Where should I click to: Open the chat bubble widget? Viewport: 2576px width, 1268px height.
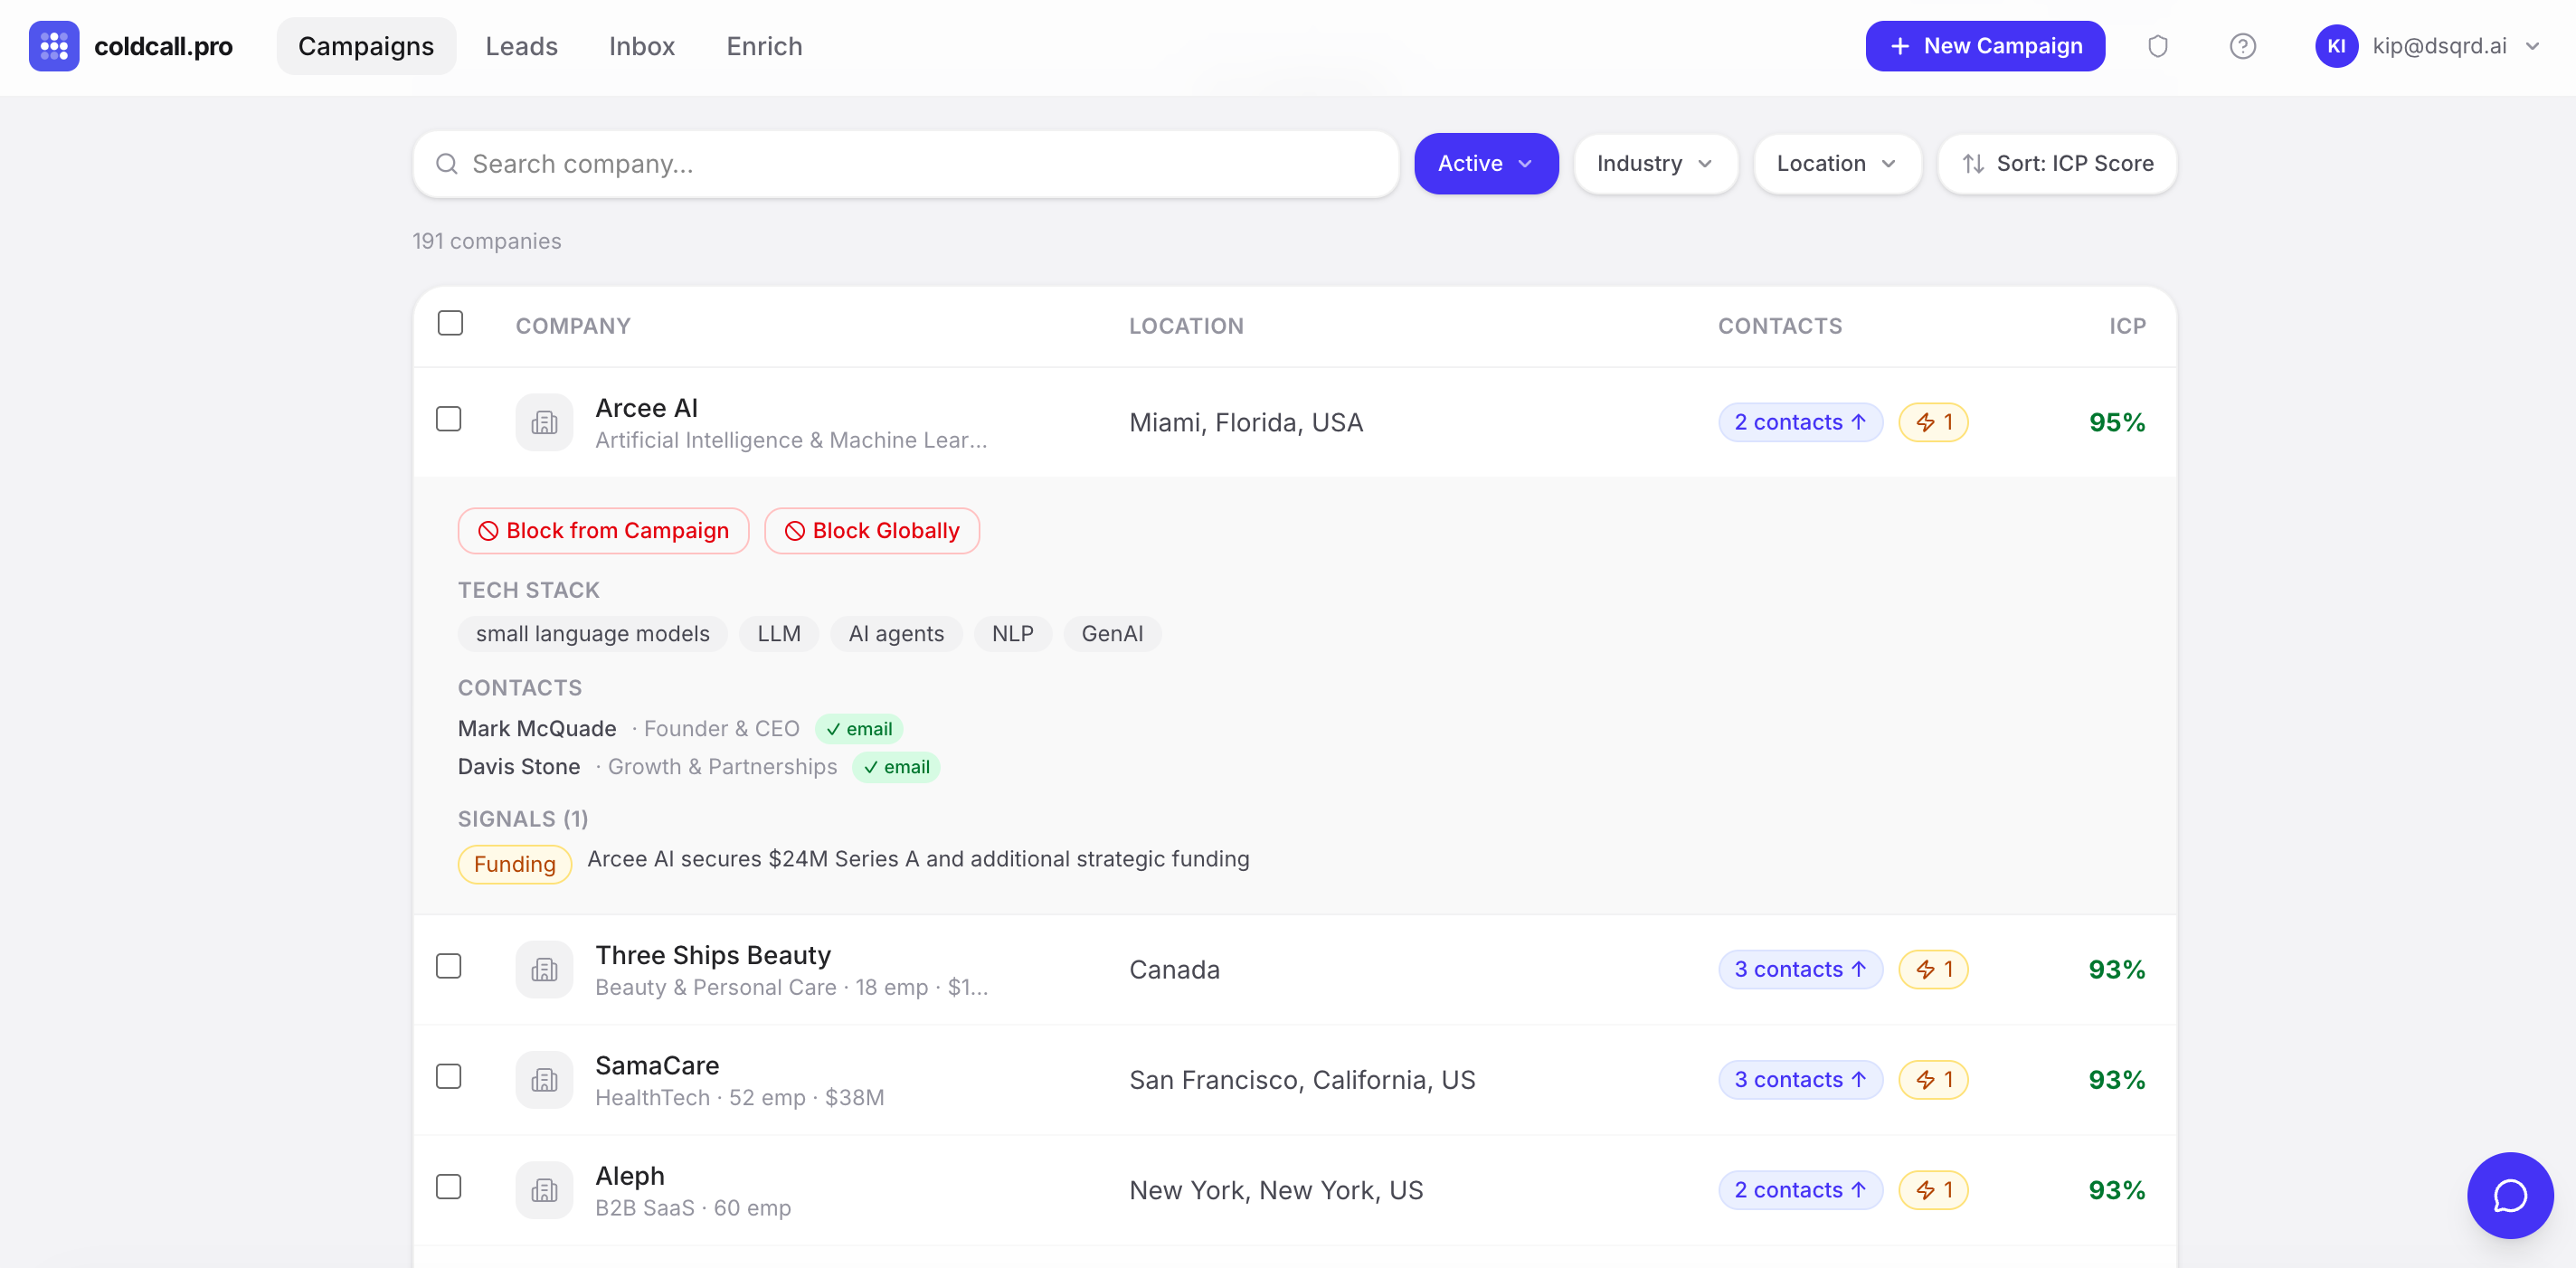click(x=2509, y=1194)
